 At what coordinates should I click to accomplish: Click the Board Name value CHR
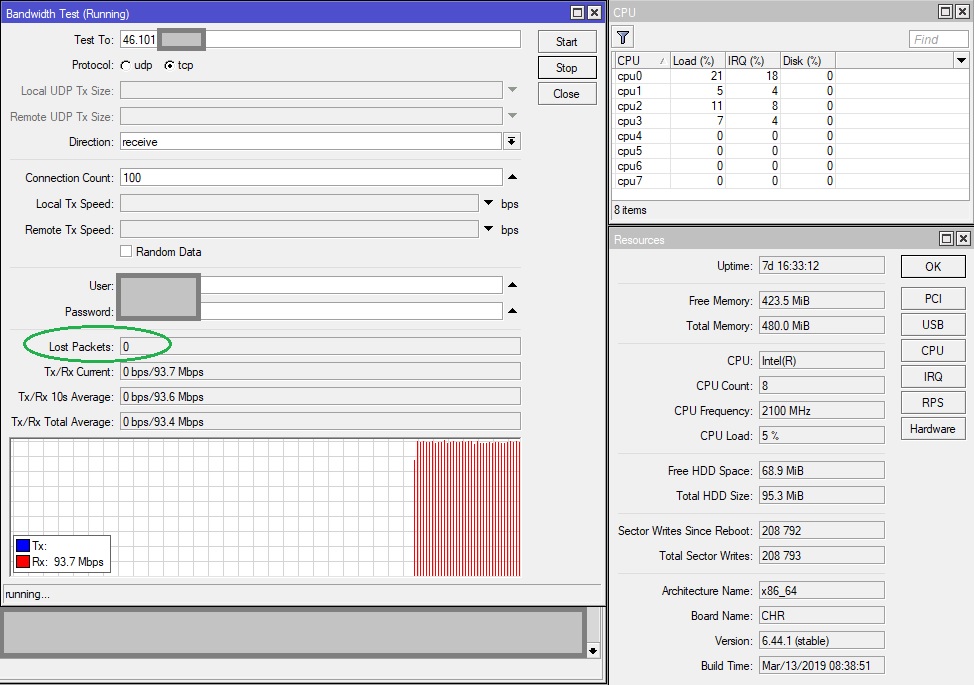point(822,615)
